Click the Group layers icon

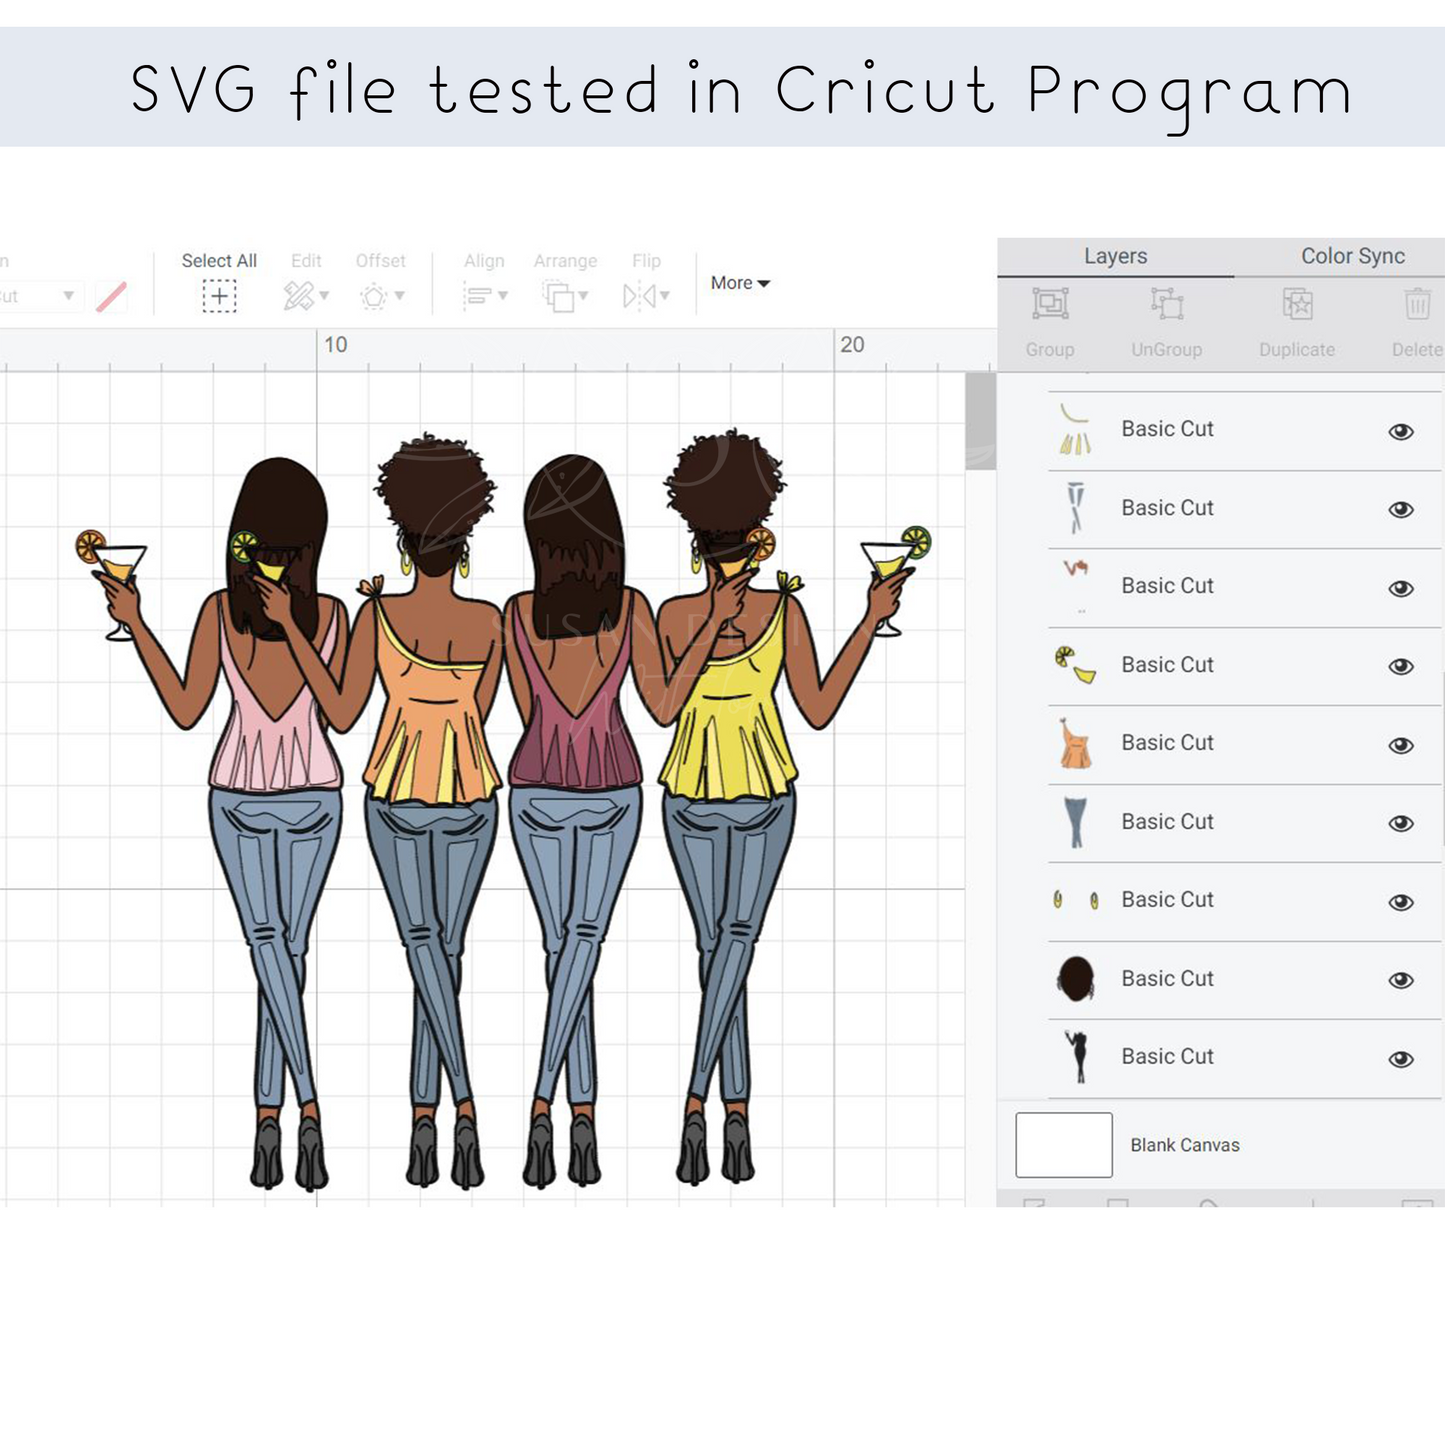point(1050,304)
